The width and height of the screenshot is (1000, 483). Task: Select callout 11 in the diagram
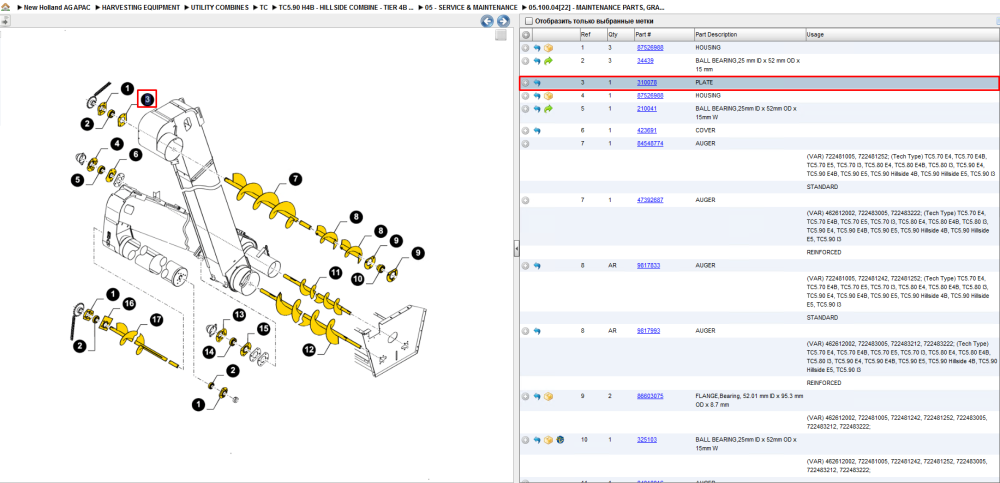tap(335, 272)
